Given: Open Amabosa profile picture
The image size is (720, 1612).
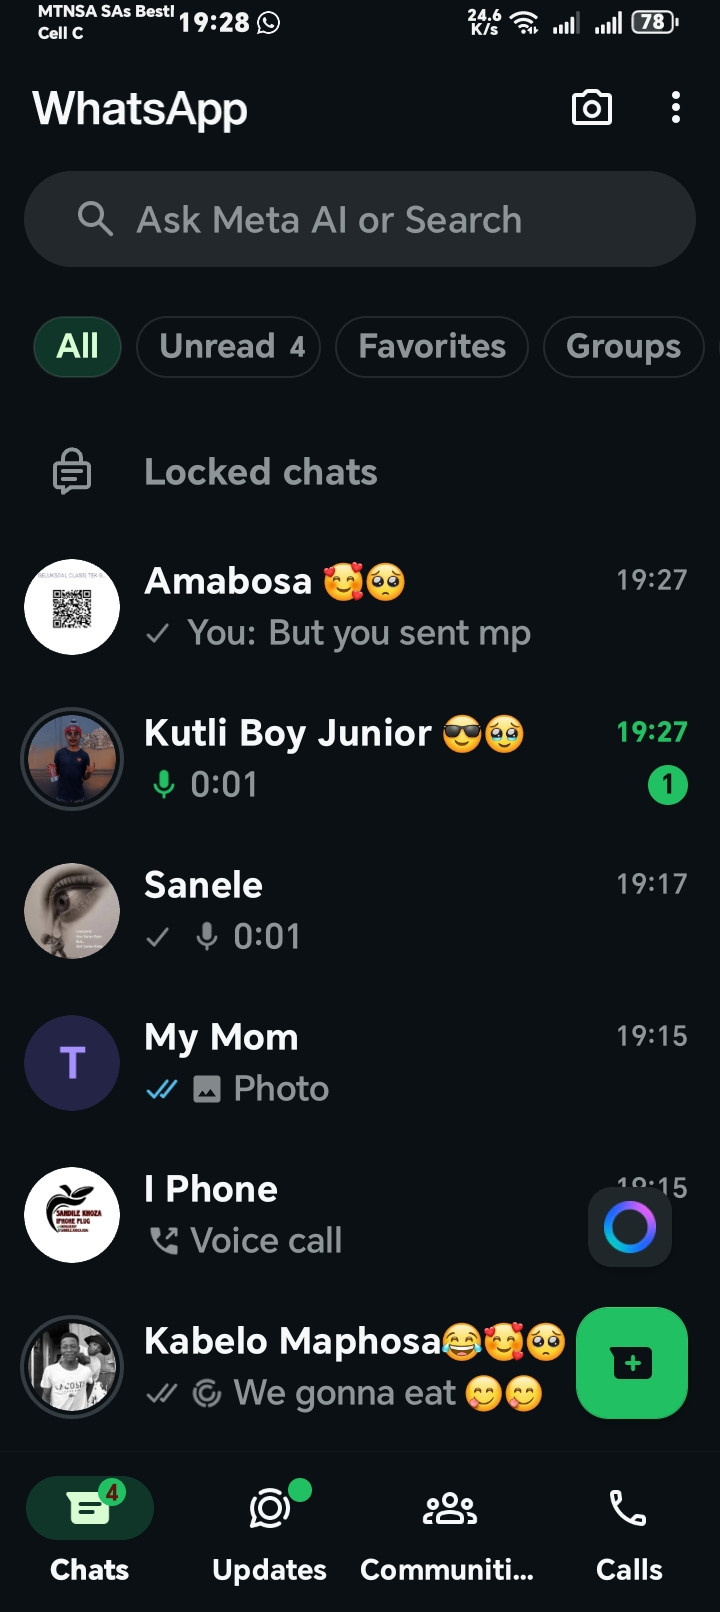Looking at the screenshot, I should 72,607.
